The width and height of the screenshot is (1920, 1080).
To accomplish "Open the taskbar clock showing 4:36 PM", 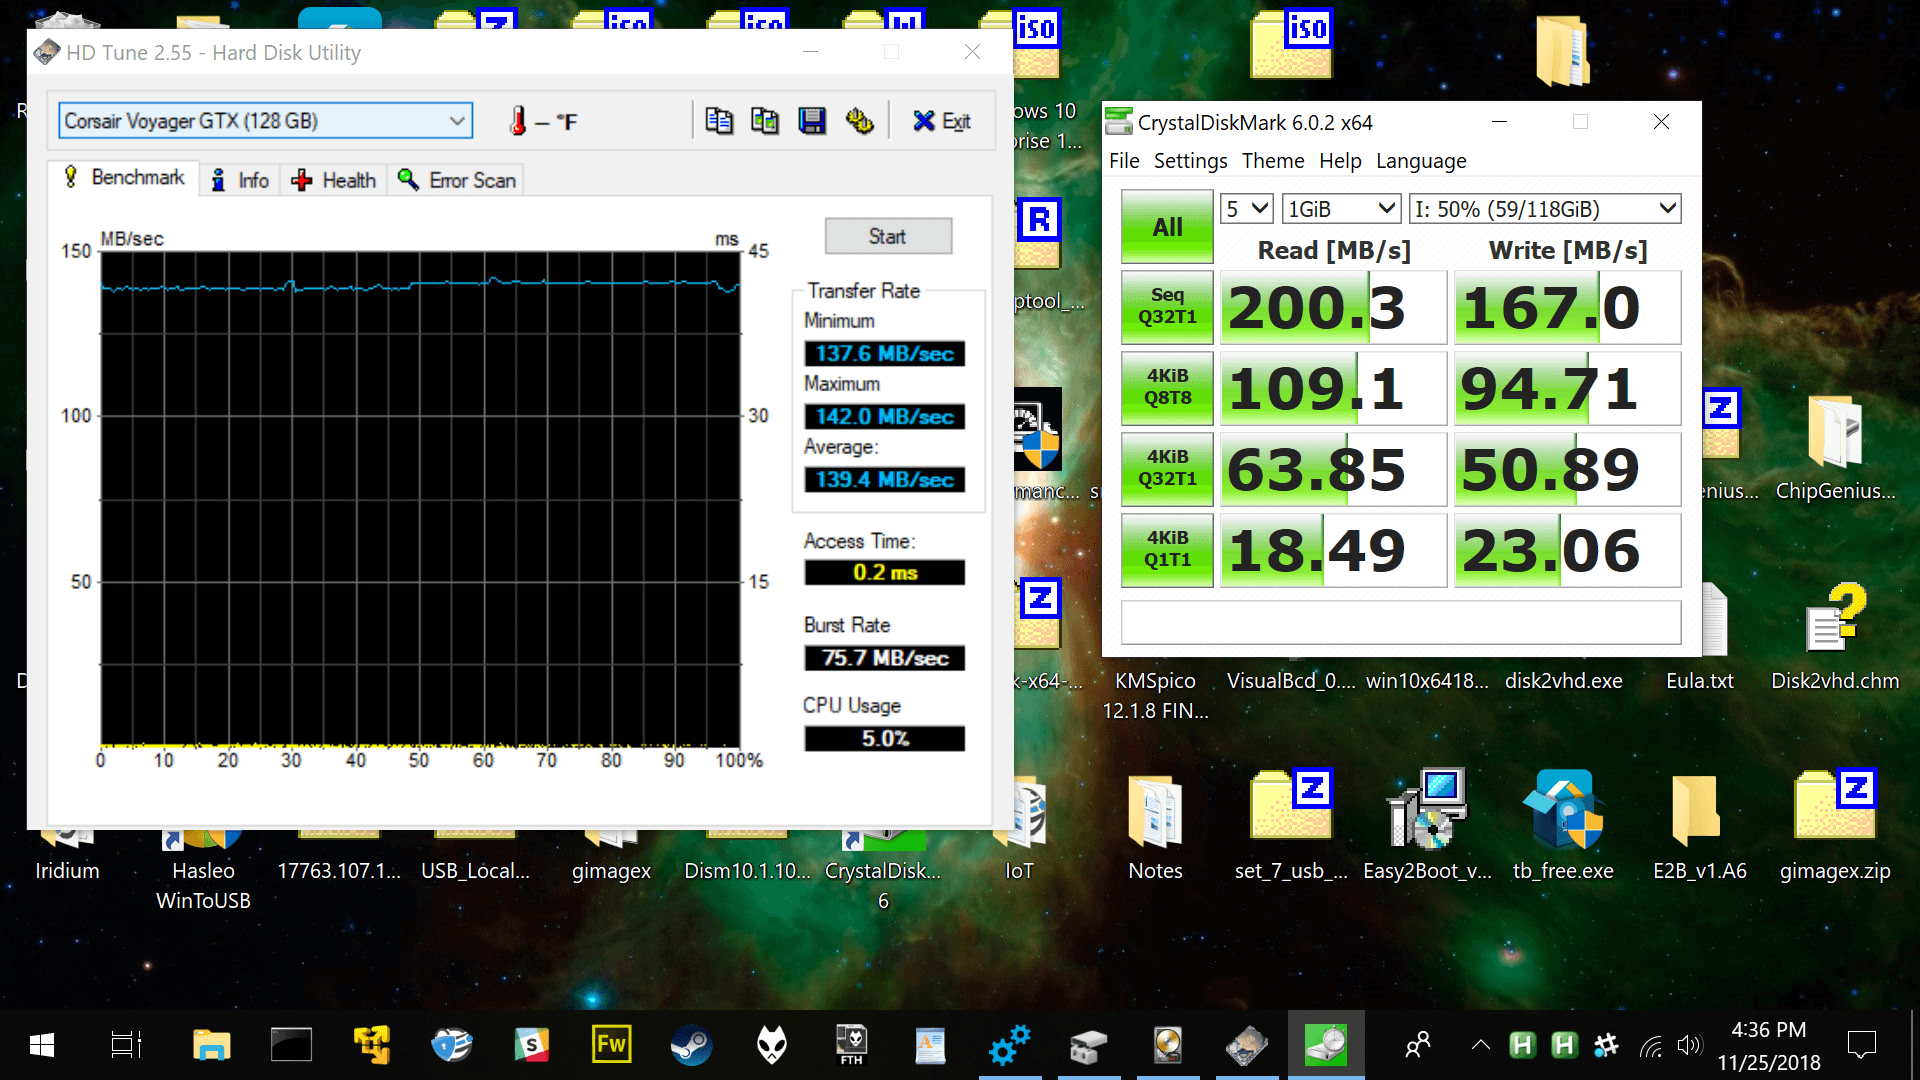I will [1769, 1046].
